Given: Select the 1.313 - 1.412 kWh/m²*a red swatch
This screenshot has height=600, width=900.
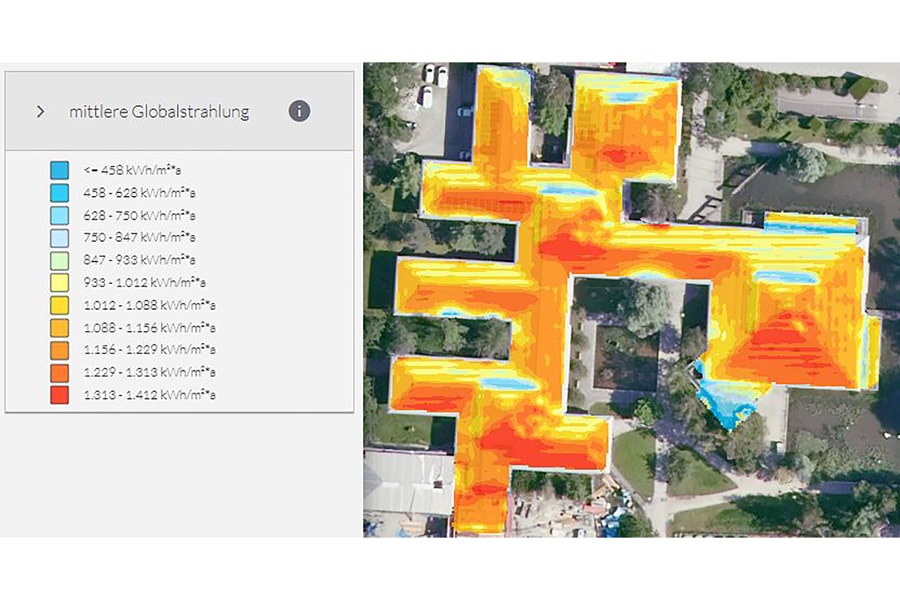Looking at the screenshot, I should point(60,395).
